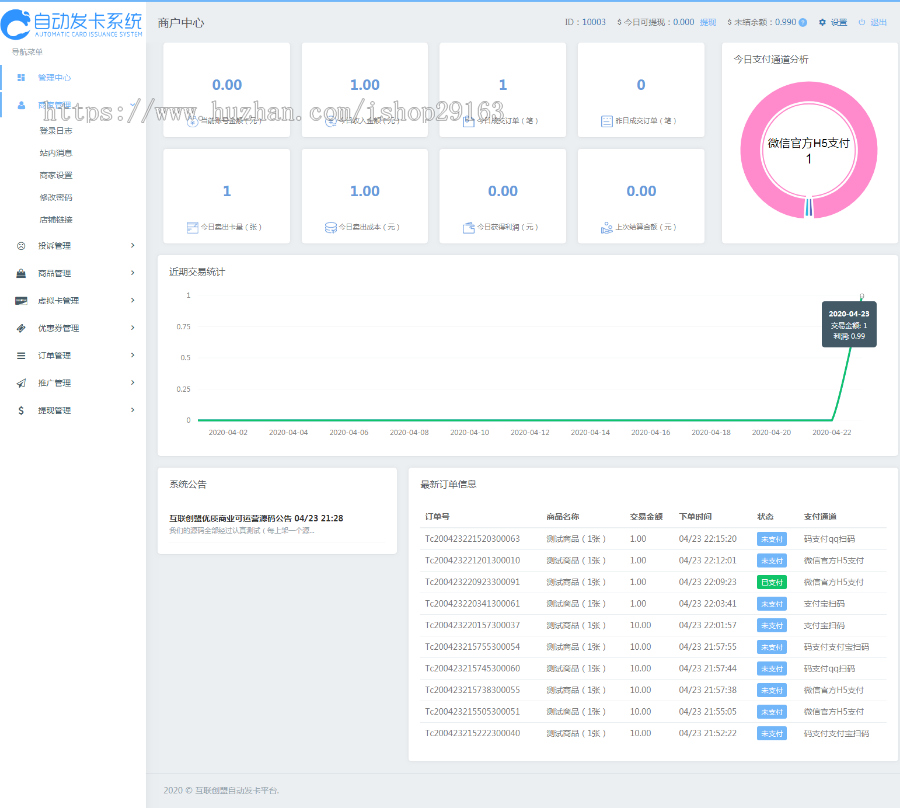Select 修改密码 from the sidebar submenu

tap(55, 197)
